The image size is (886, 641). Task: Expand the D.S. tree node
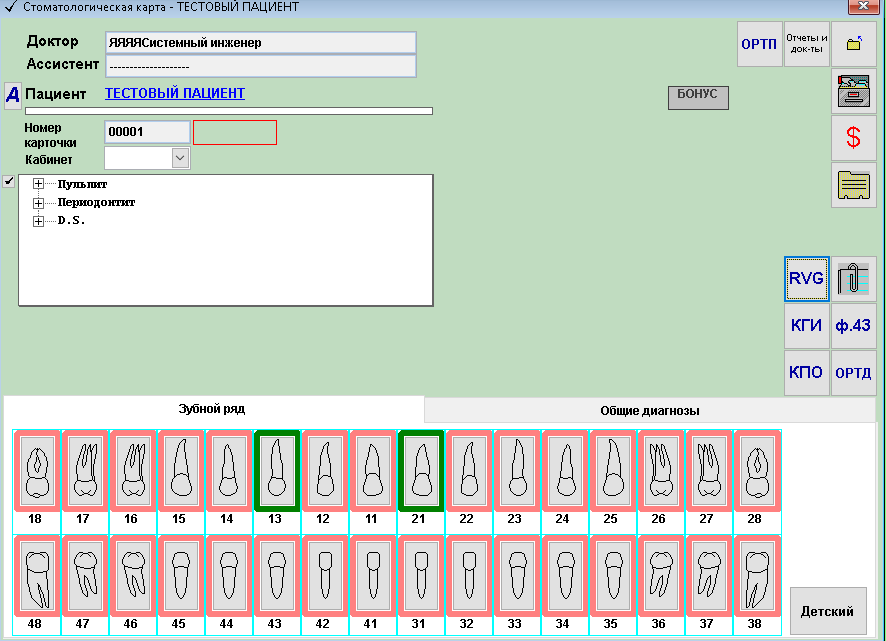pyautogui.click(x=39, y=221)
